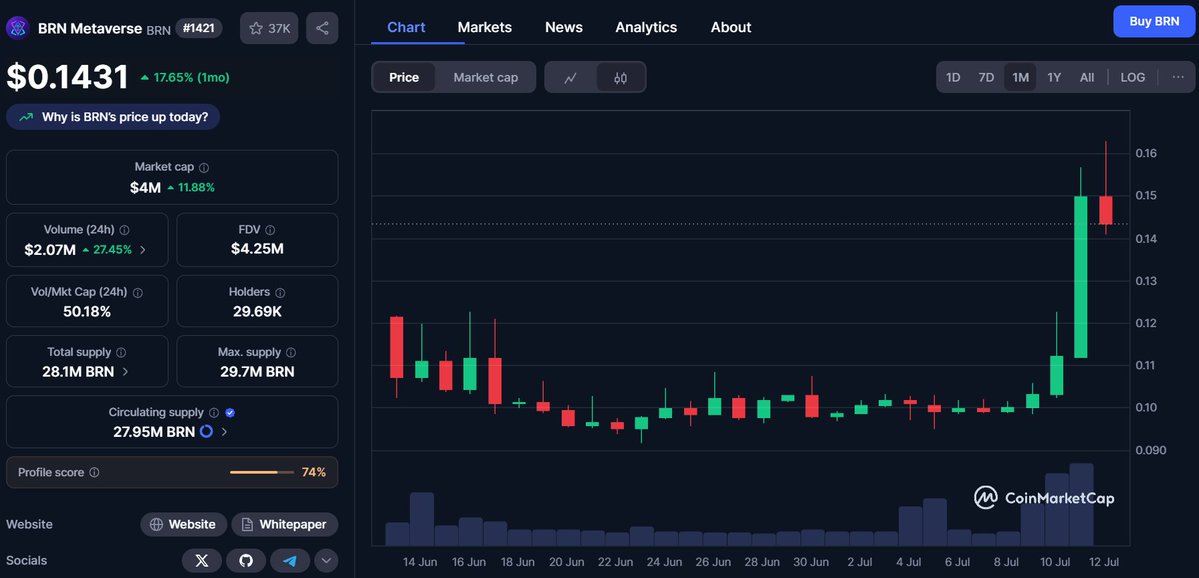Click the BRN Metaverse logo icon
Viewport: 1199px width, 578px height.
18,28
